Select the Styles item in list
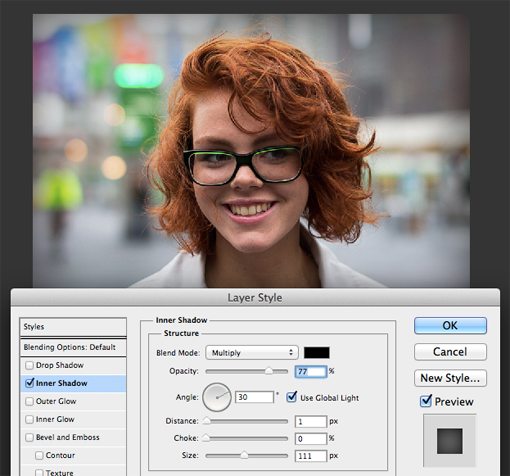Image resolution: width=510 pixels, height=476 pixels. pyautogui.click(x=73, y=327)
